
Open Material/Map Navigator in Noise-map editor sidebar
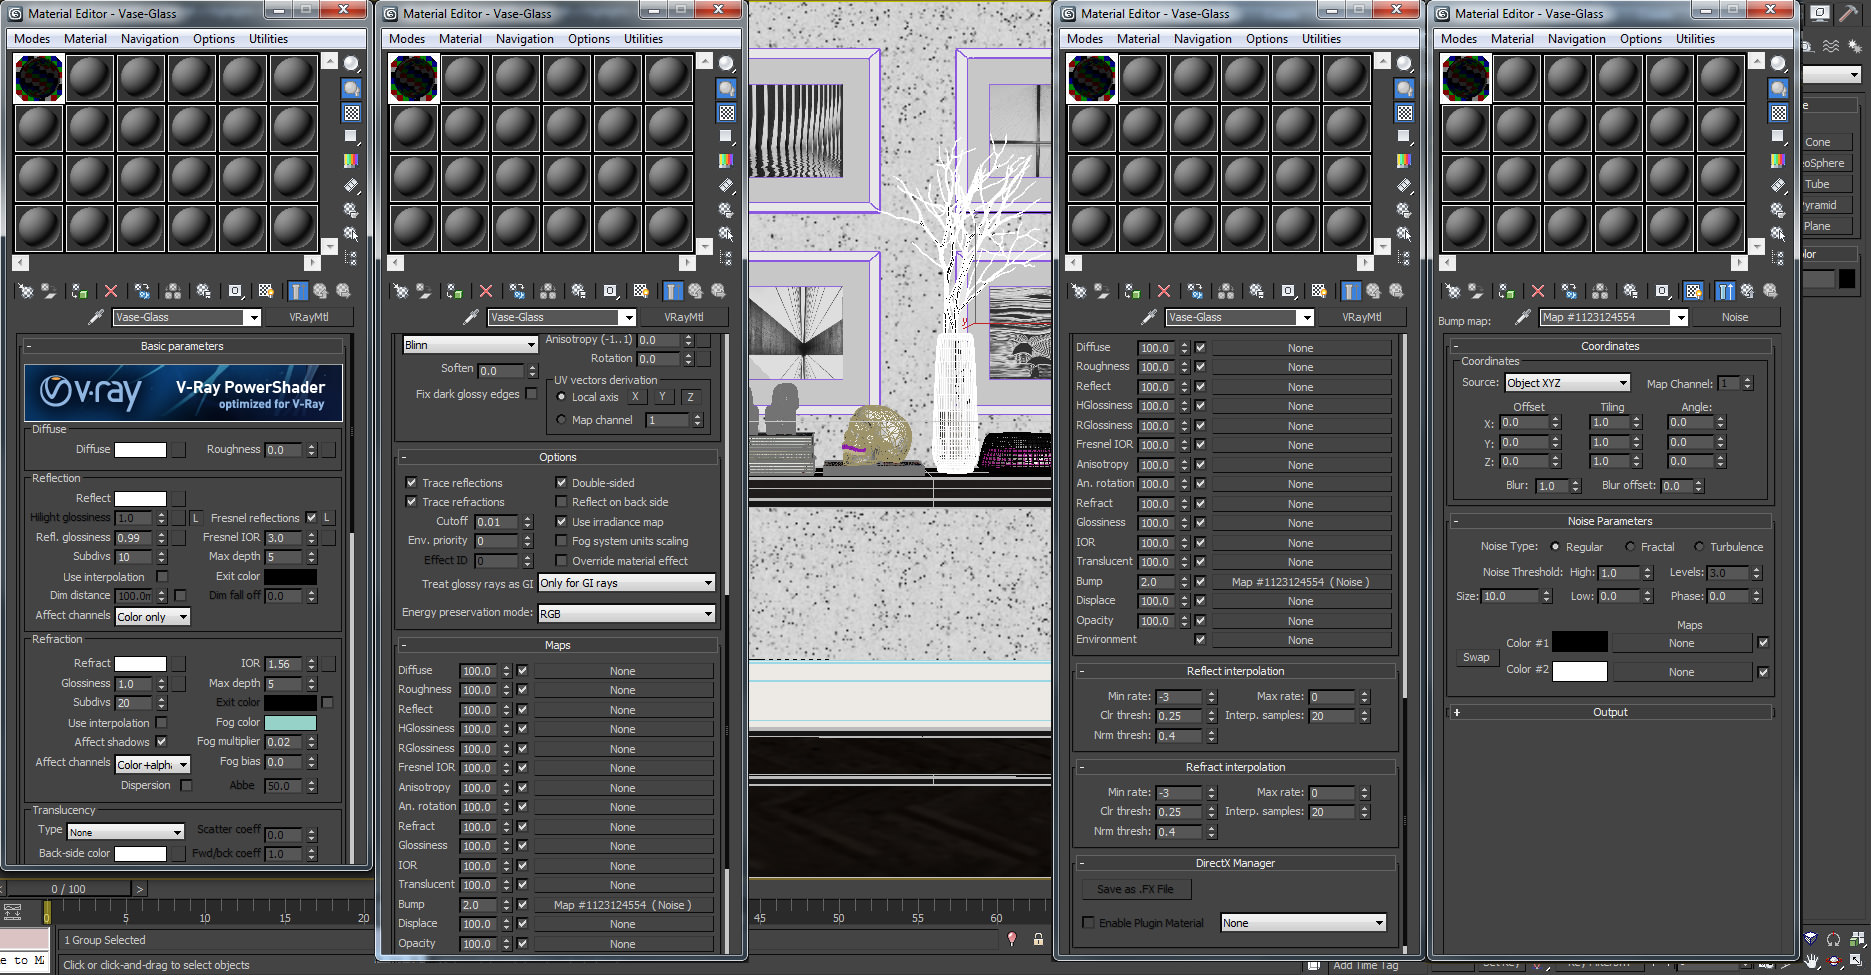coord(1779,257)
